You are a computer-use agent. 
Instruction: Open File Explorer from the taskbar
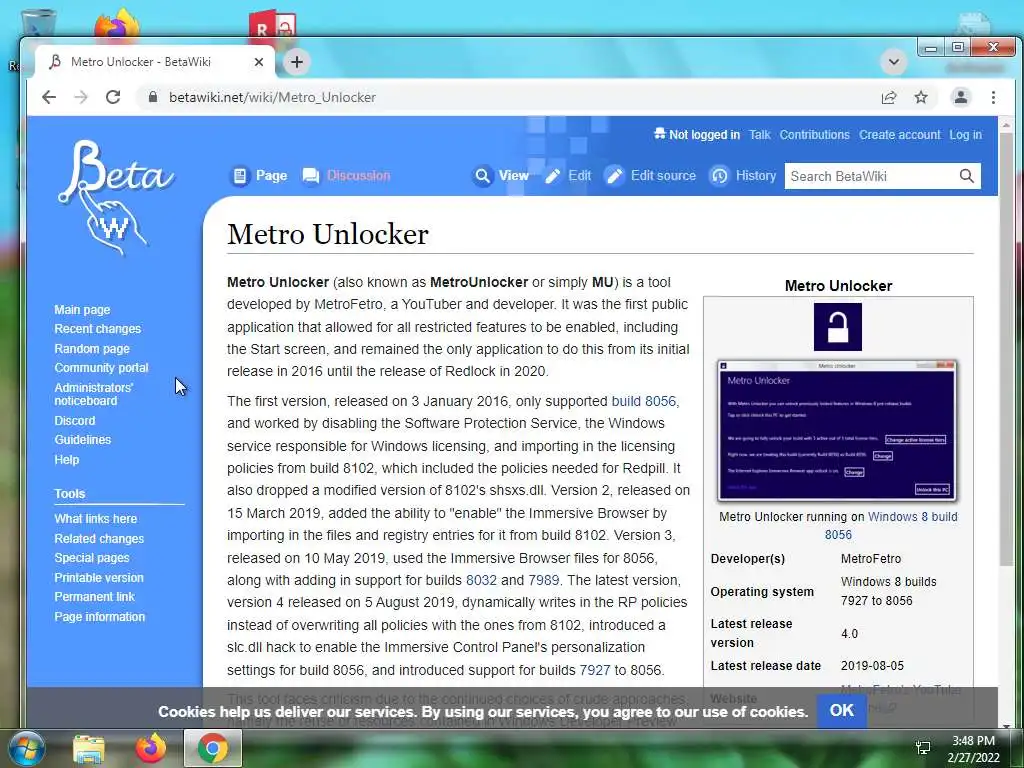89,748
